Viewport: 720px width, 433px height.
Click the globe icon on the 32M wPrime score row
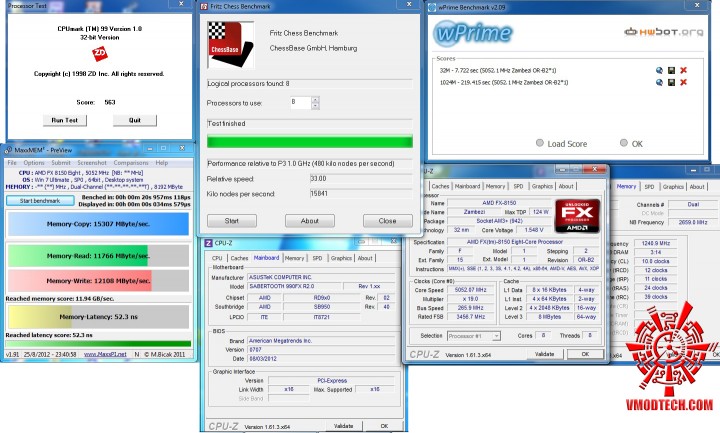[659, 70]
